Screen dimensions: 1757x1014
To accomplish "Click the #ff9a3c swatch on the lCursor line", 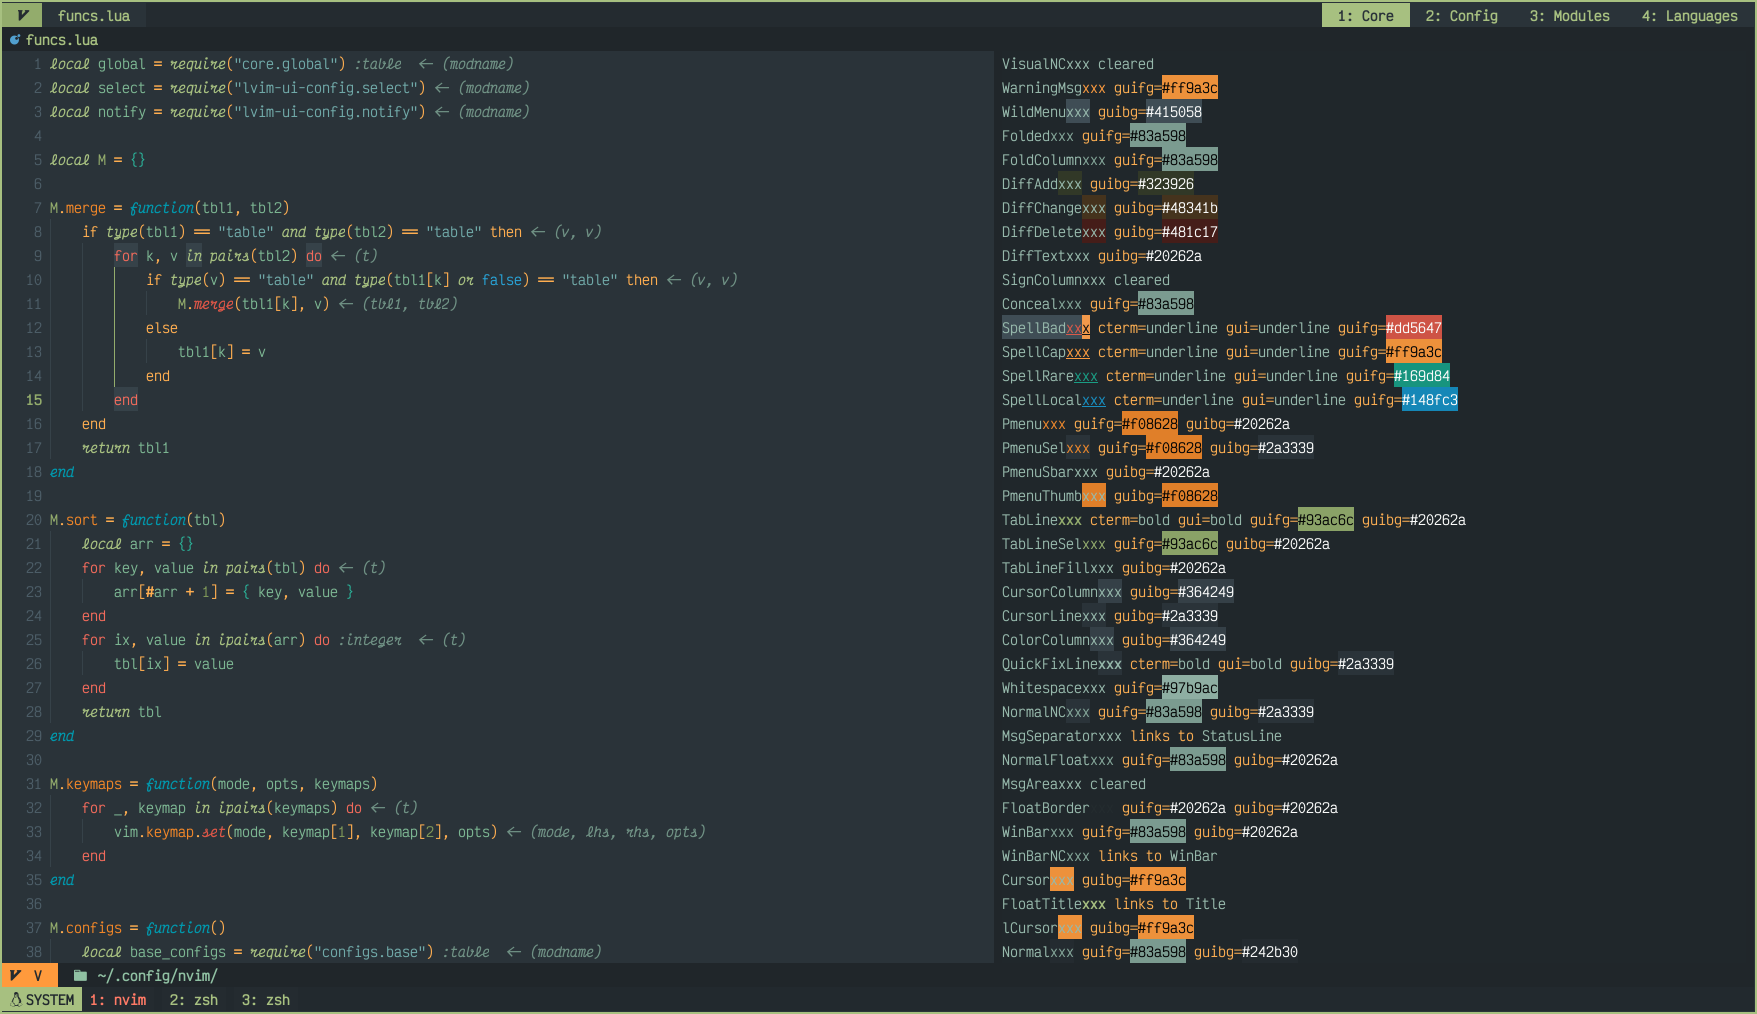I will [1166, 928].
